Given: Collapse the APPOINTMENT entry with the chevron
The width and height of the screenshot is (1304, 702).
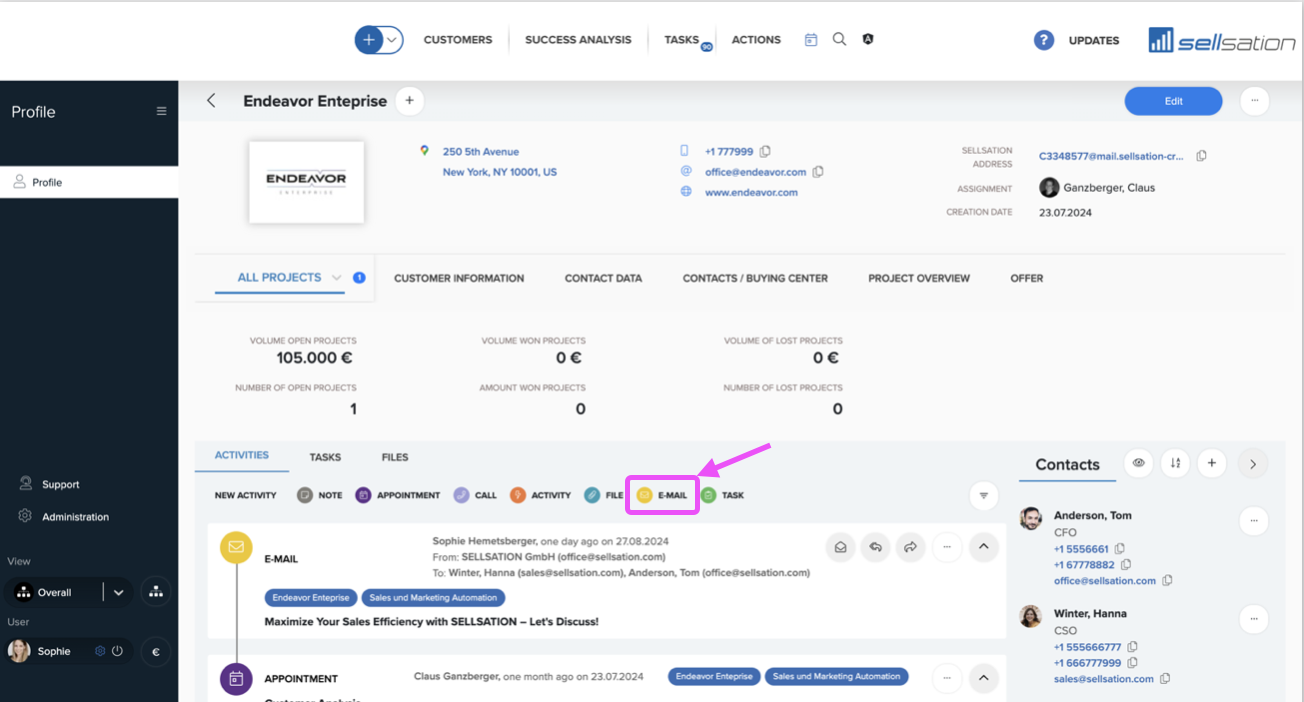Looking at the screenshot, I should click(x=984, y=678).
